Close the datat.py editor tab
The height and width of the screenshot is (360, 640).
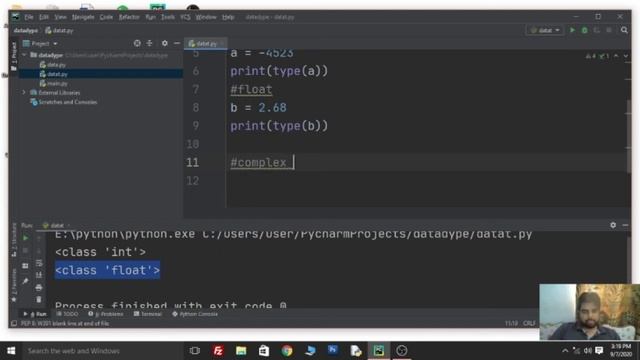tap(222, 44)
